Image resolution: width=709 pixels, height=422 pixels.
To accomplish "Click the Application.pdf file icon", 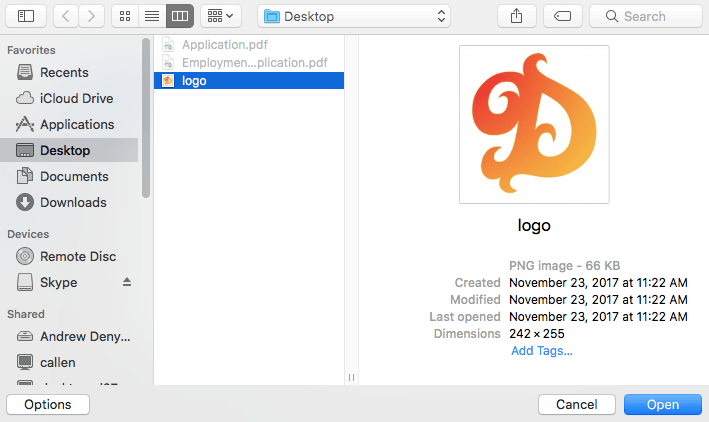I will pos(168,45).
